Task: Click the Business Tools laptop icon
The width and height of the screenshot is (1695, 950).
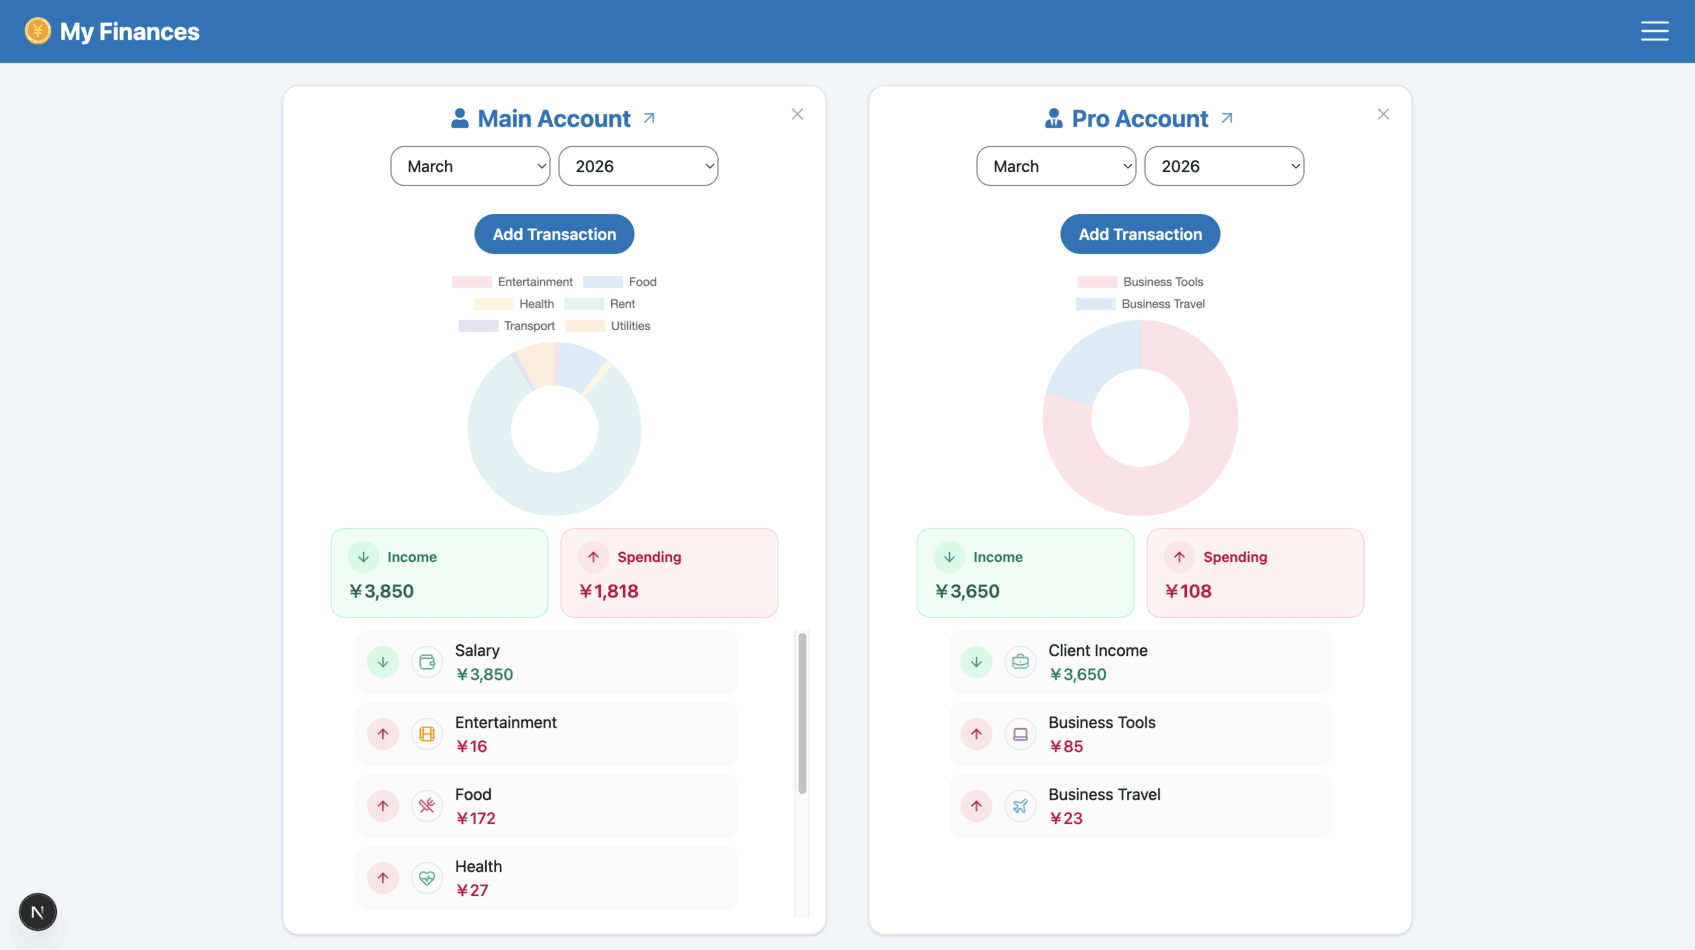Action: click(1020, 734)
